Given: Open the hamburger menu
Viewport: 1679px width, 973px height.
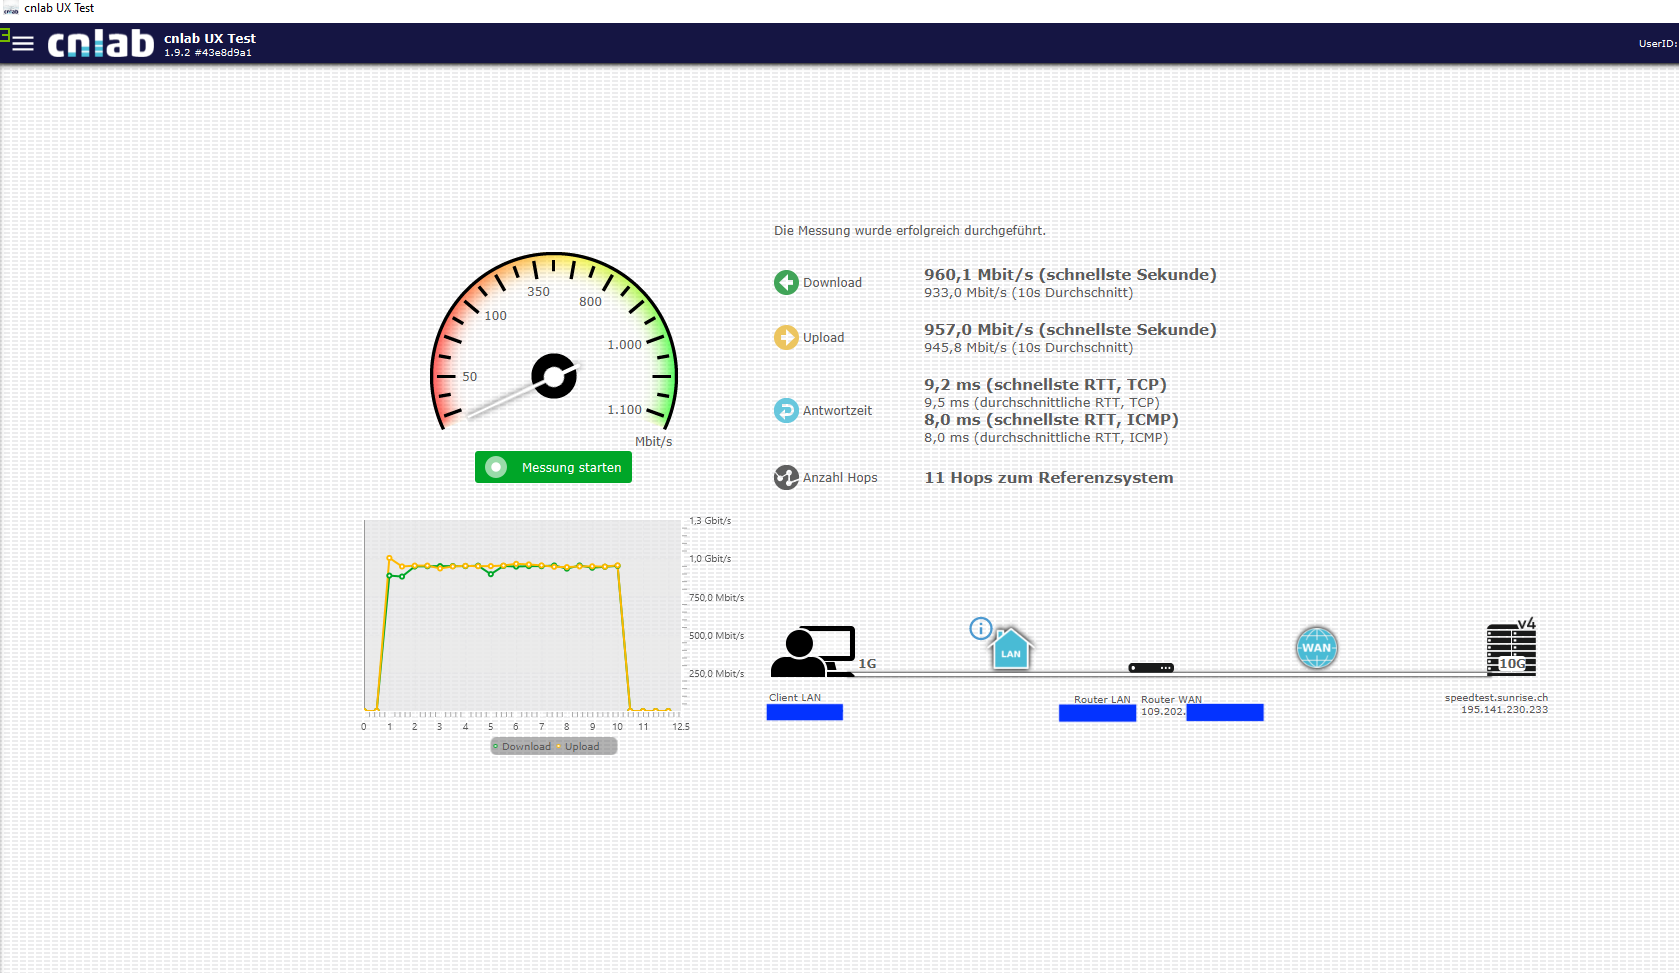Looking at the screenshot, I should pos(22,43).
